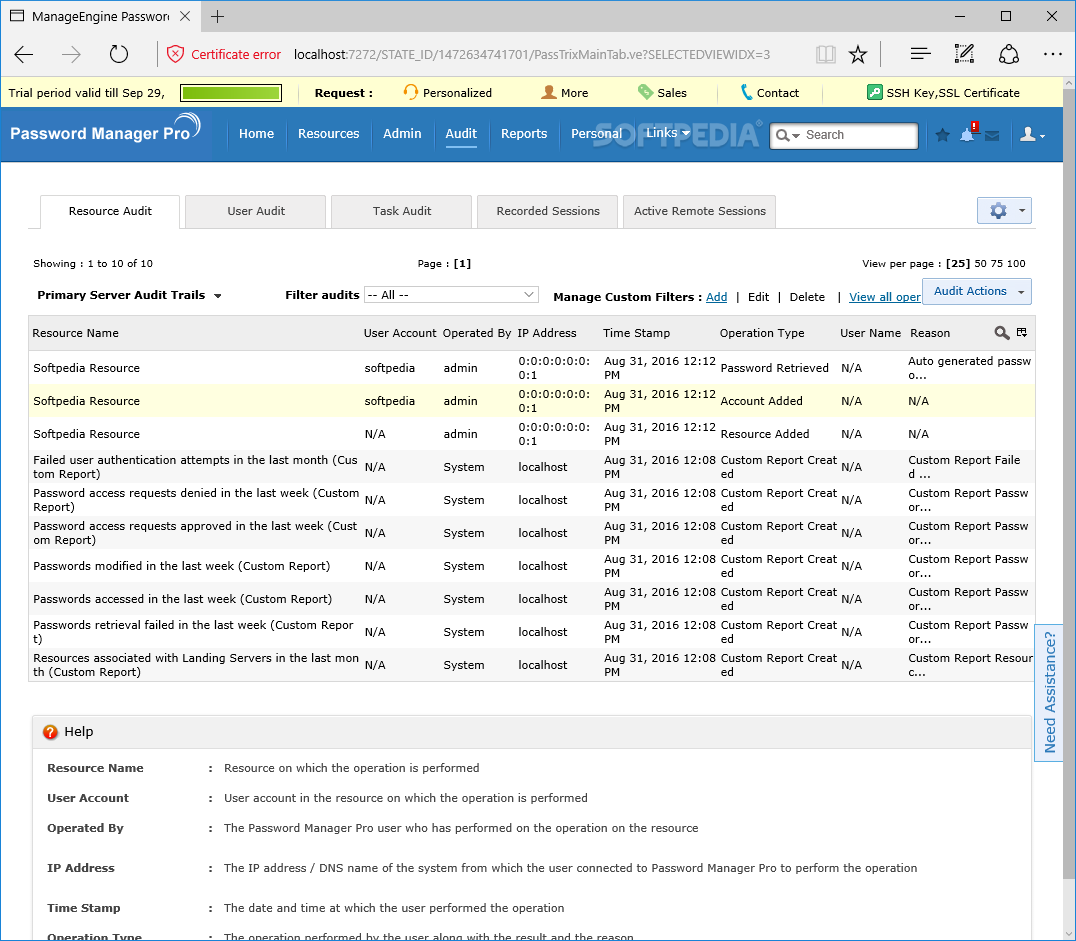Click Passwords modified in the last week row
Screen dimensions: 1076x941
click(532, 566)
